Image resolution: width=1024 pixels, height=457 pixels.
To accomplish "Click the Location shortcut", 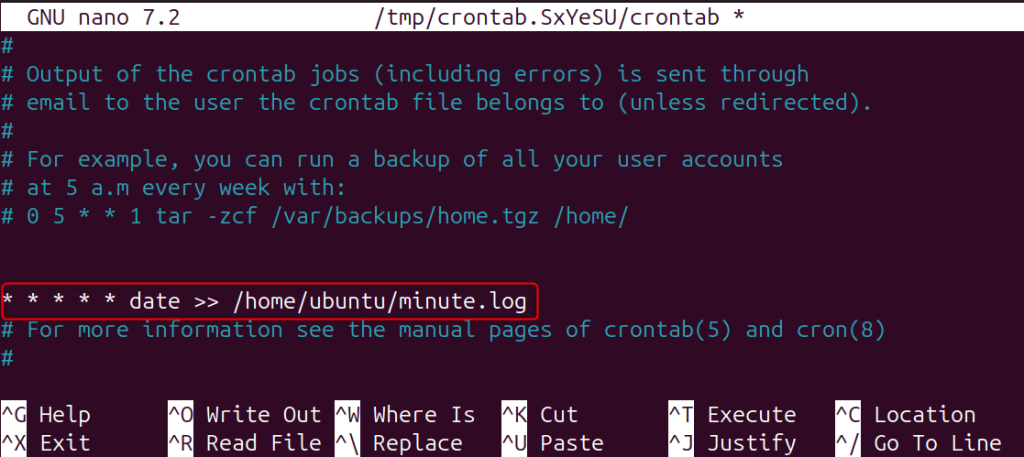I will point(924,415).
